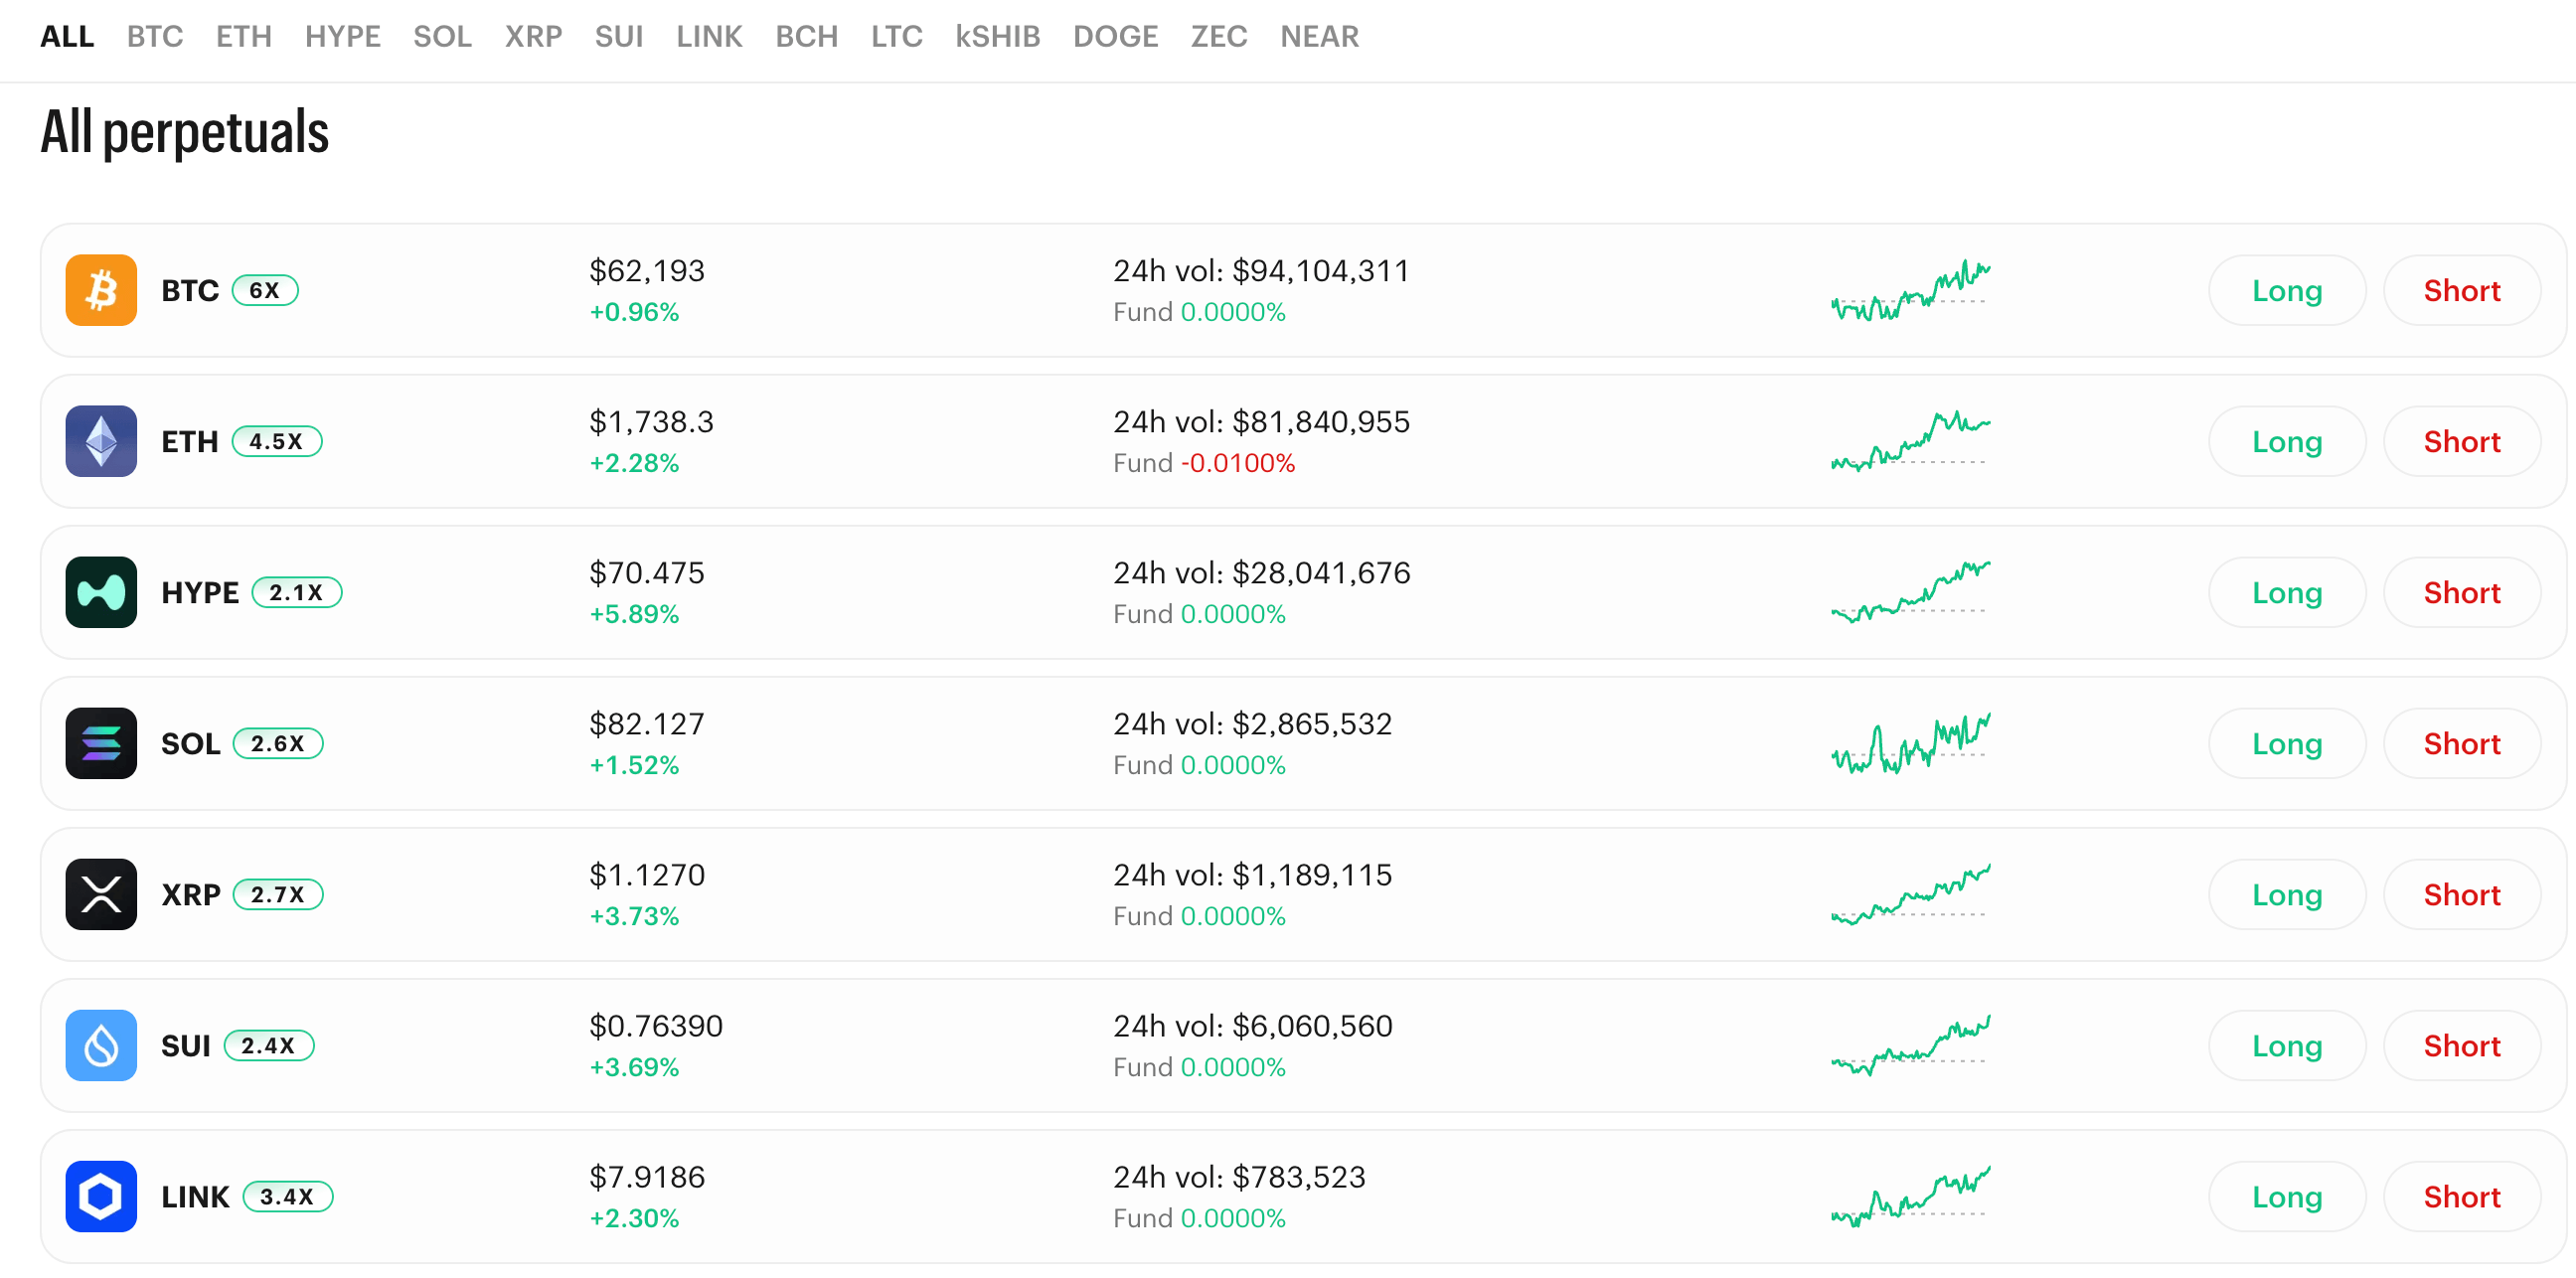Click the SOL 2.6X leverage badge
Viewport: 2576px width, 1278px height.
(x=278, y=743)
